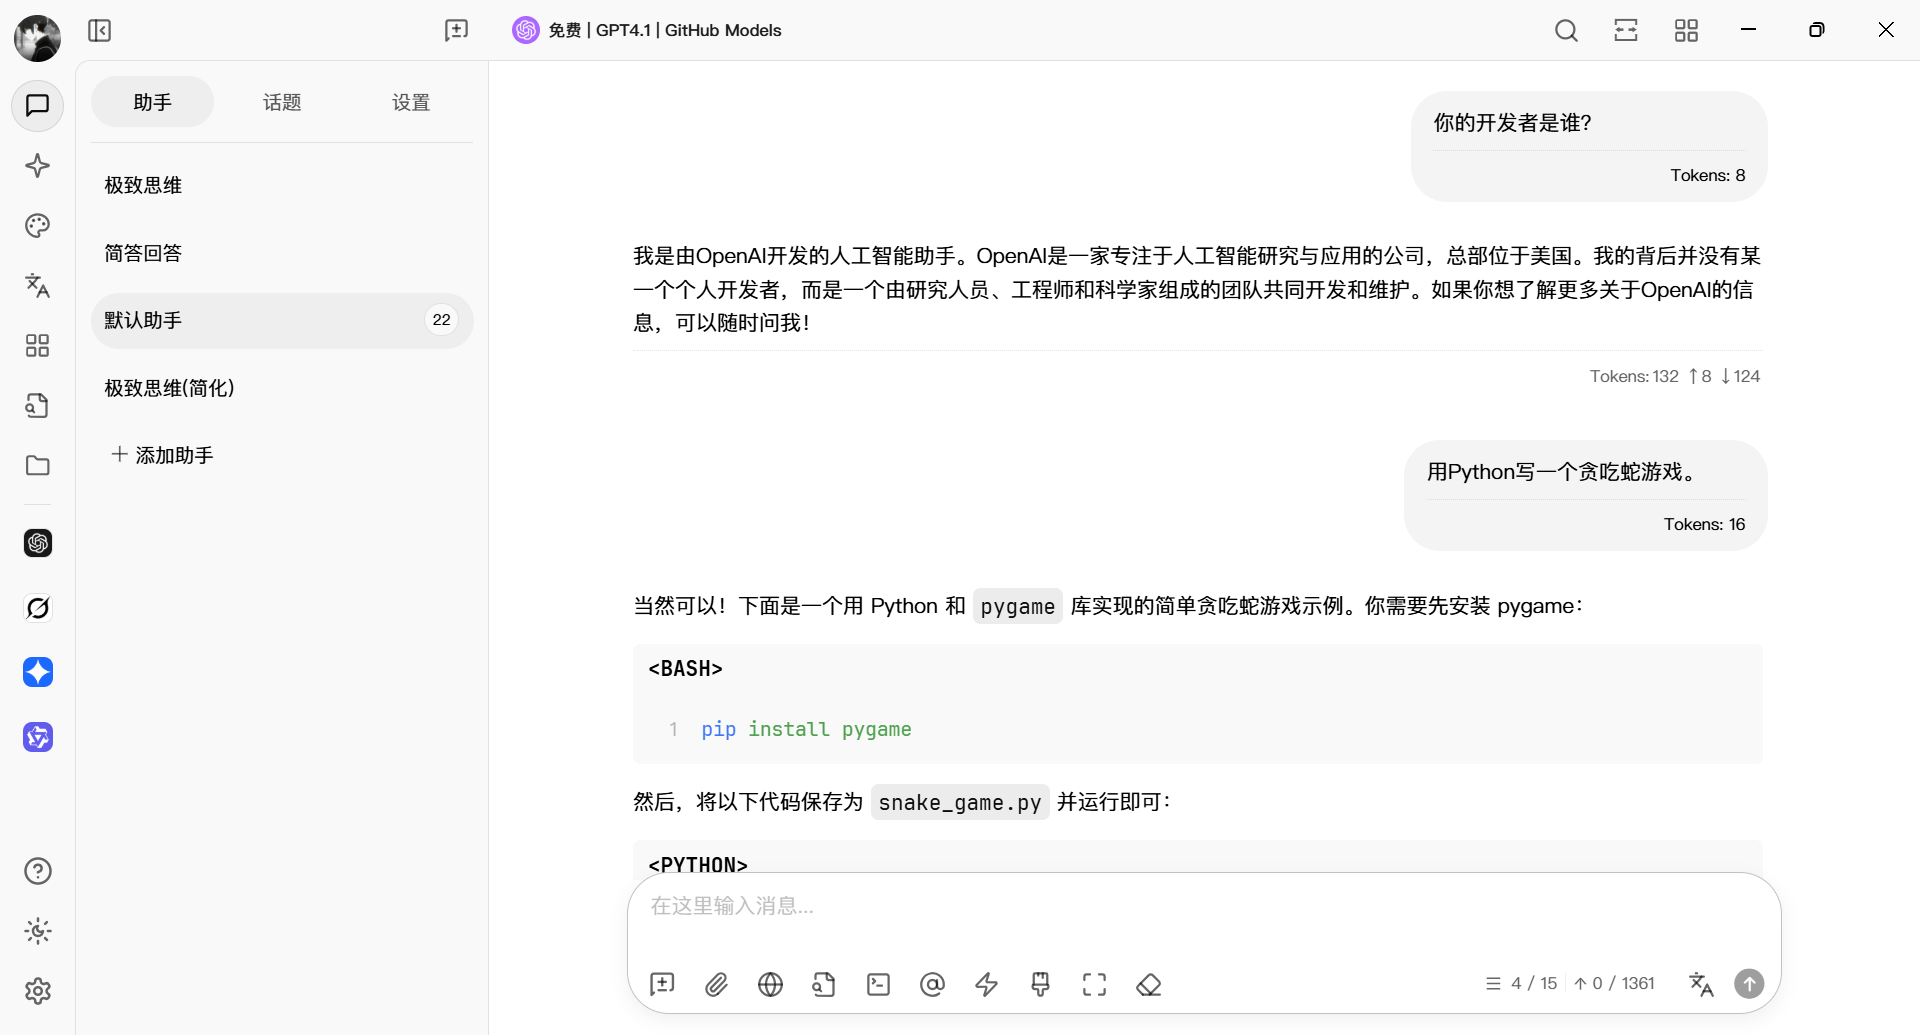
Task: Select knowledge base in input toolbar
Action: coord(824,984)
